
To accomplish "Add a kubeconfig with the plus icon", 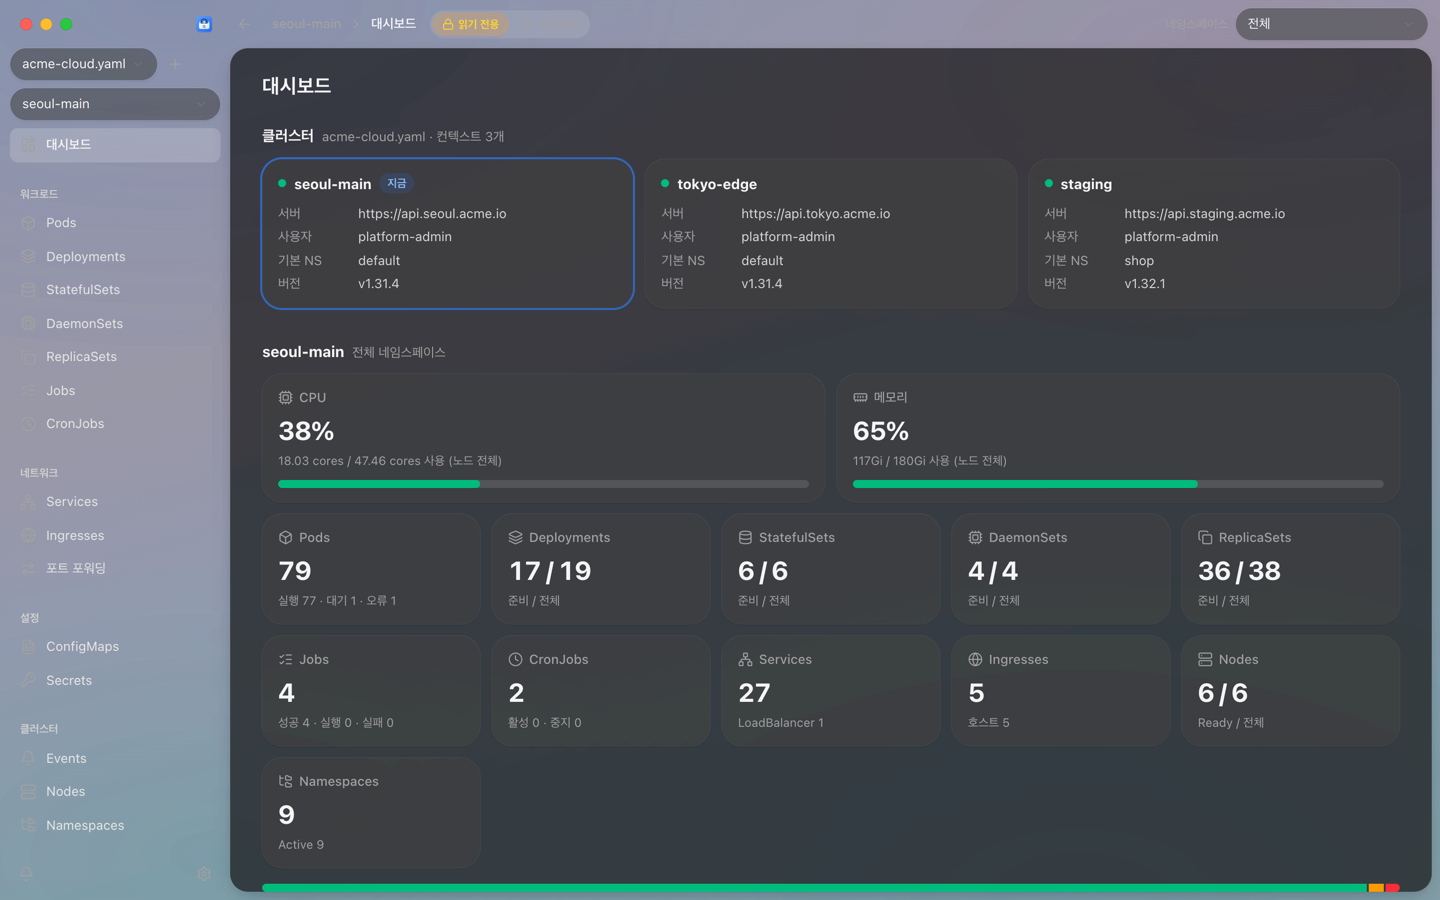I will [x=175, y=65].
